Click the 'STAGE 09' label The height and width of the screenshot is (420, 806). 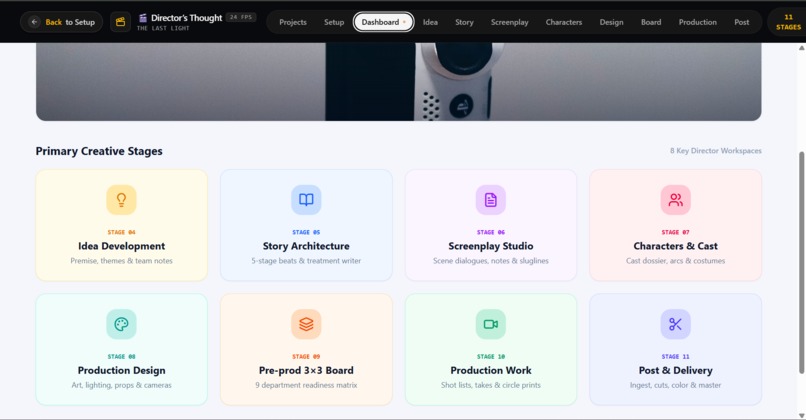coord(306,357)
